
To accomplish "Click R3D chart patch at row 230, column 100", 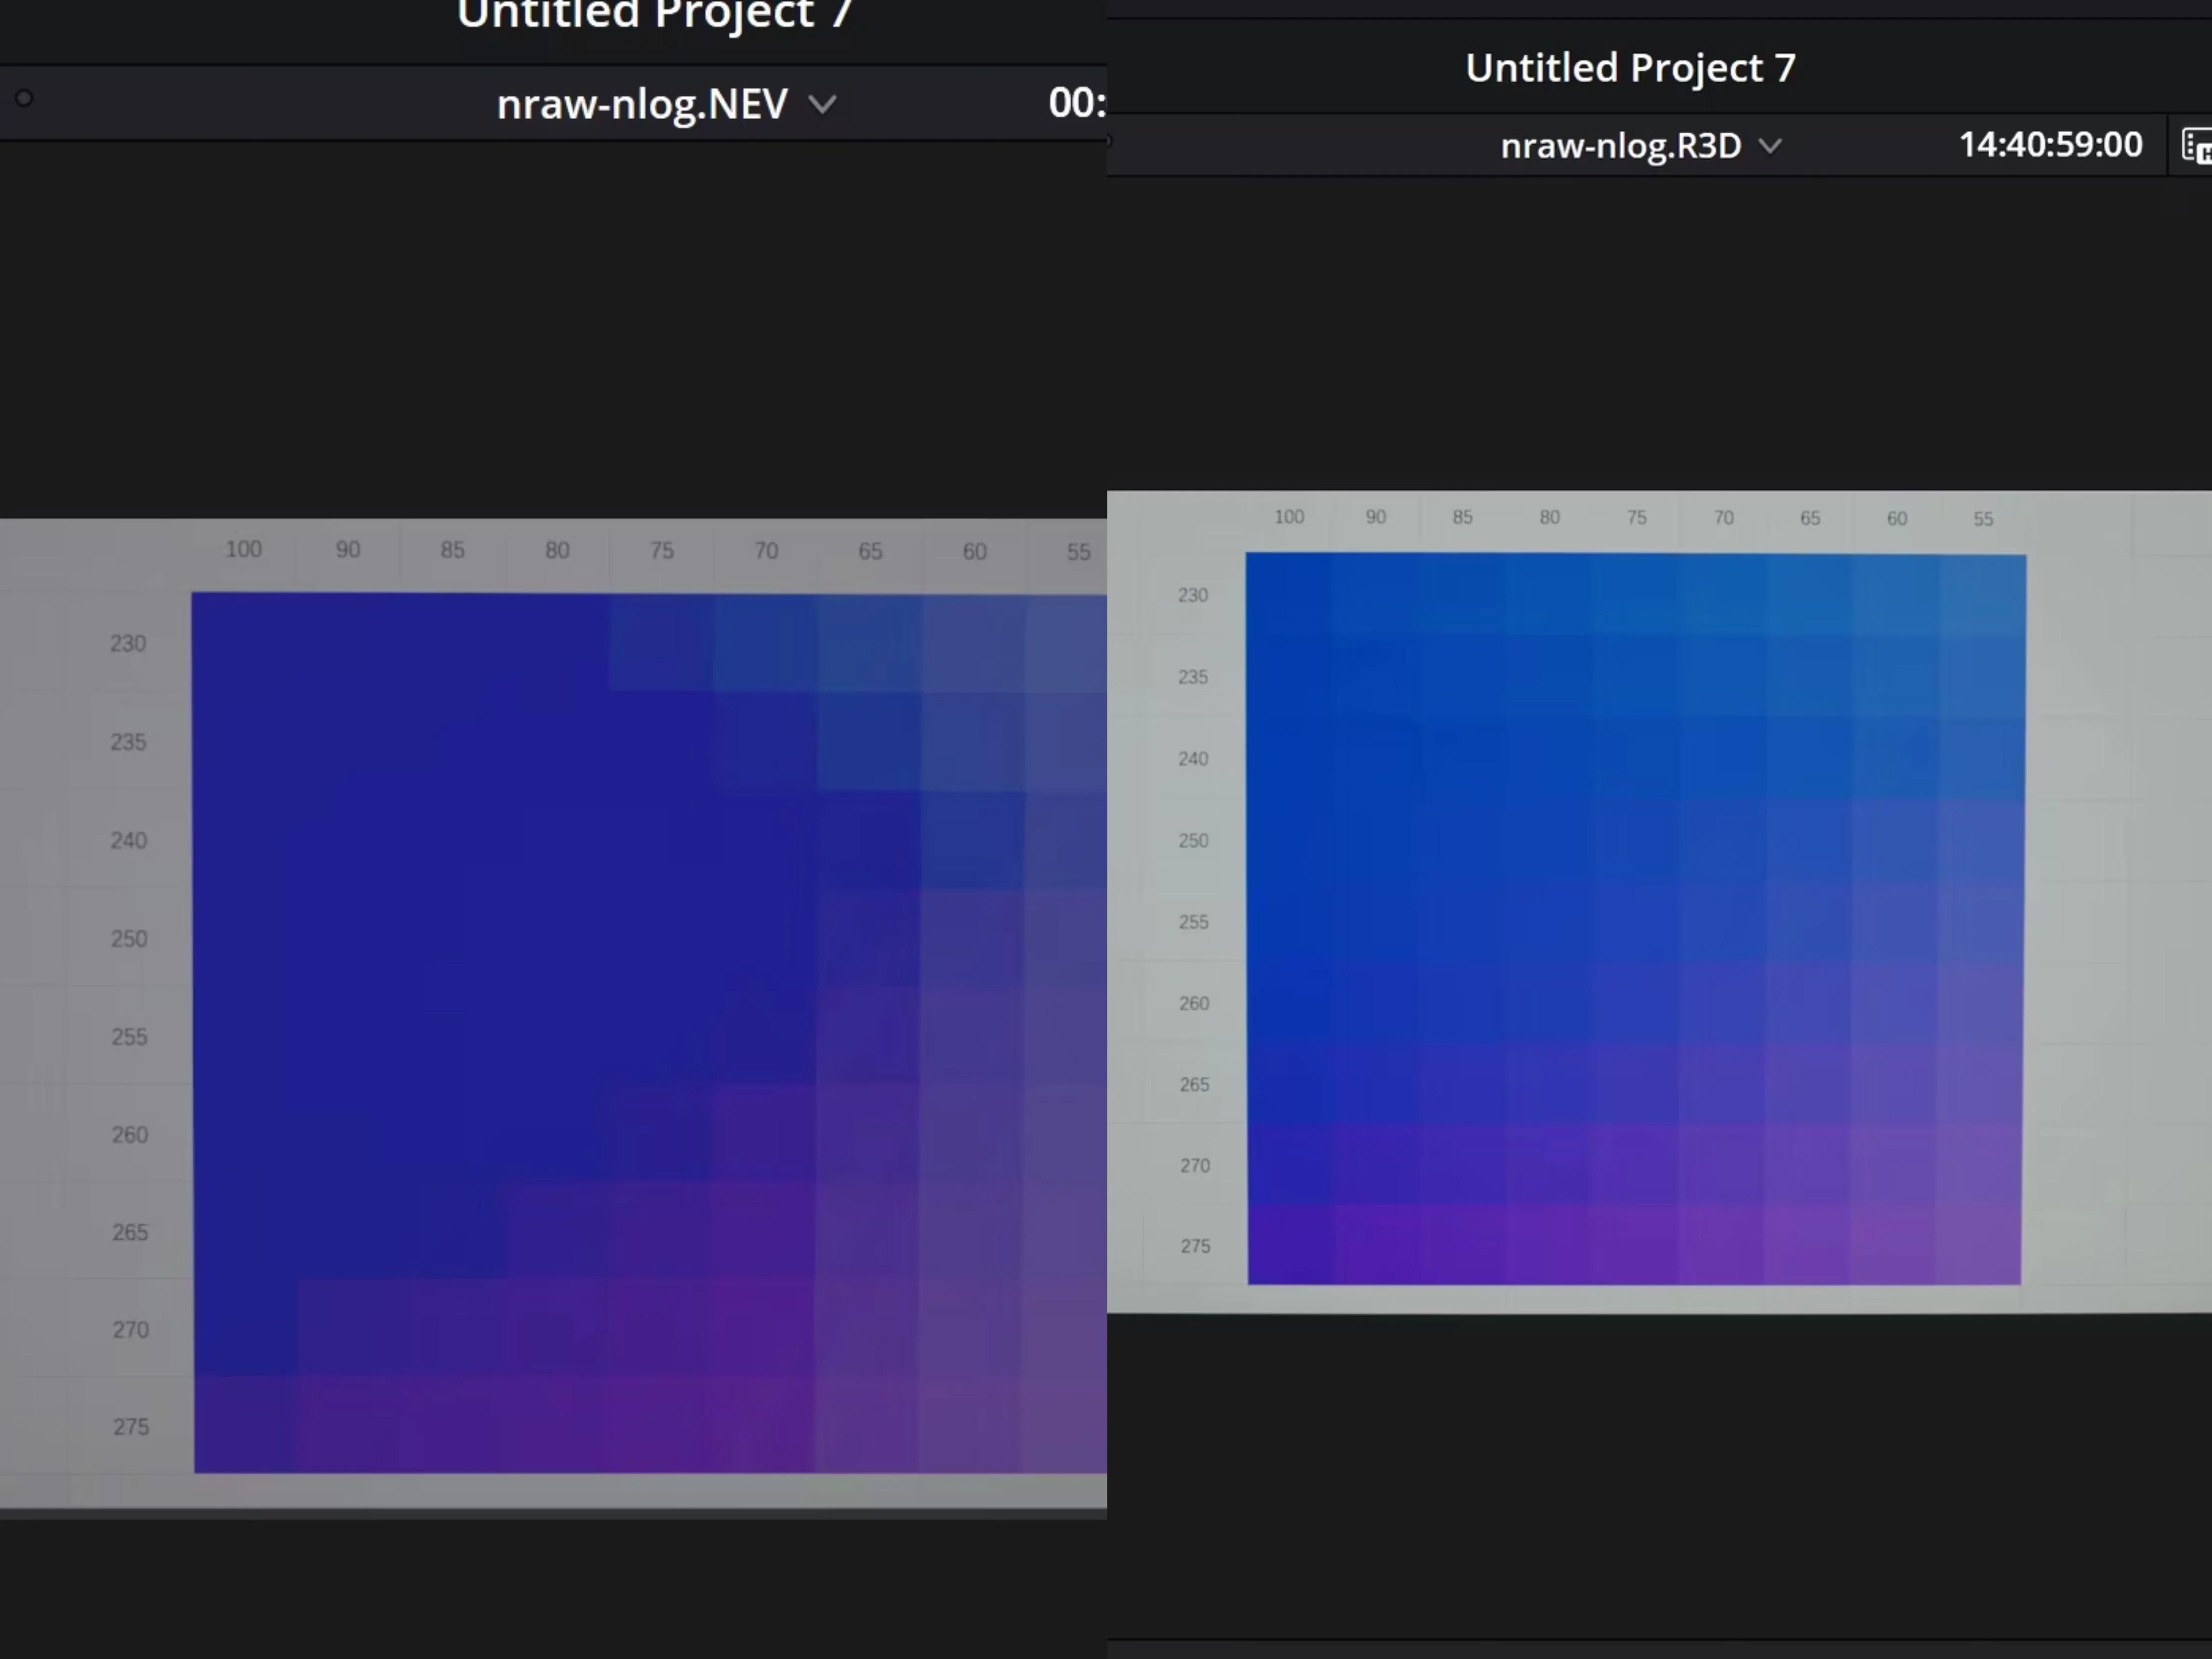I will (x=1289, y=594).
